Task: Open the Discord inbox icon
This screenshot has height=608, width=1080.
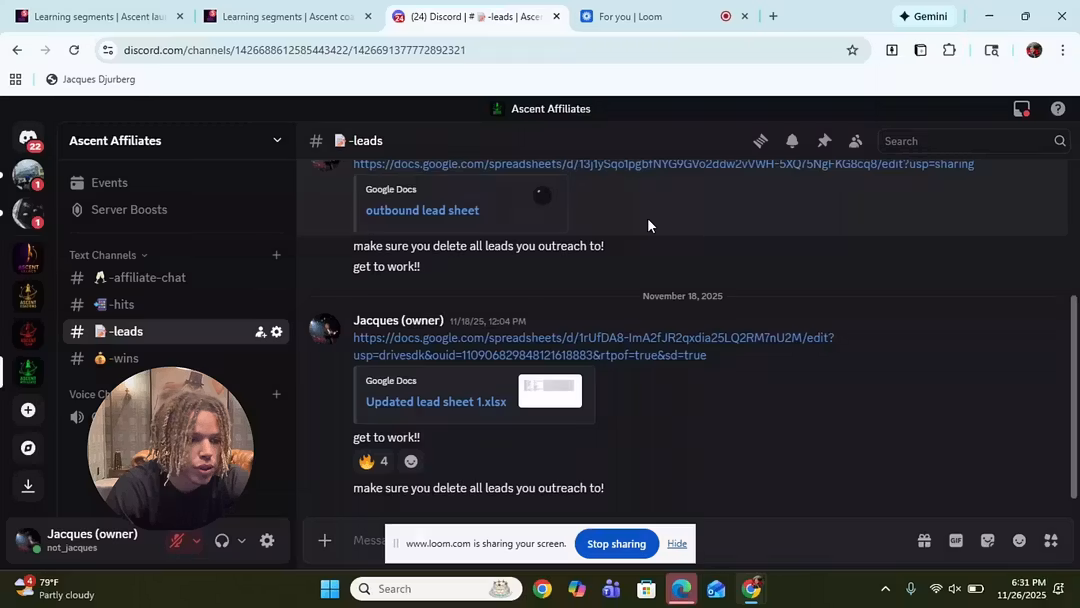Action: coord(1021,109)
